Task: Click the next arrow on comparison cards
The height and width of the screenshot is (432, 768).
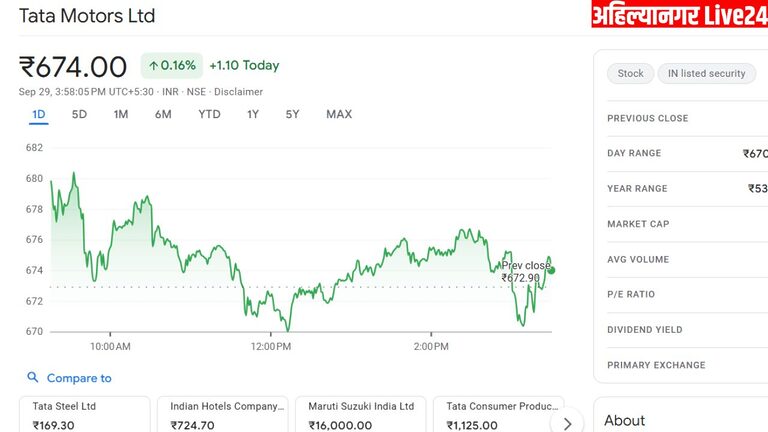Action: click(567, 423)
